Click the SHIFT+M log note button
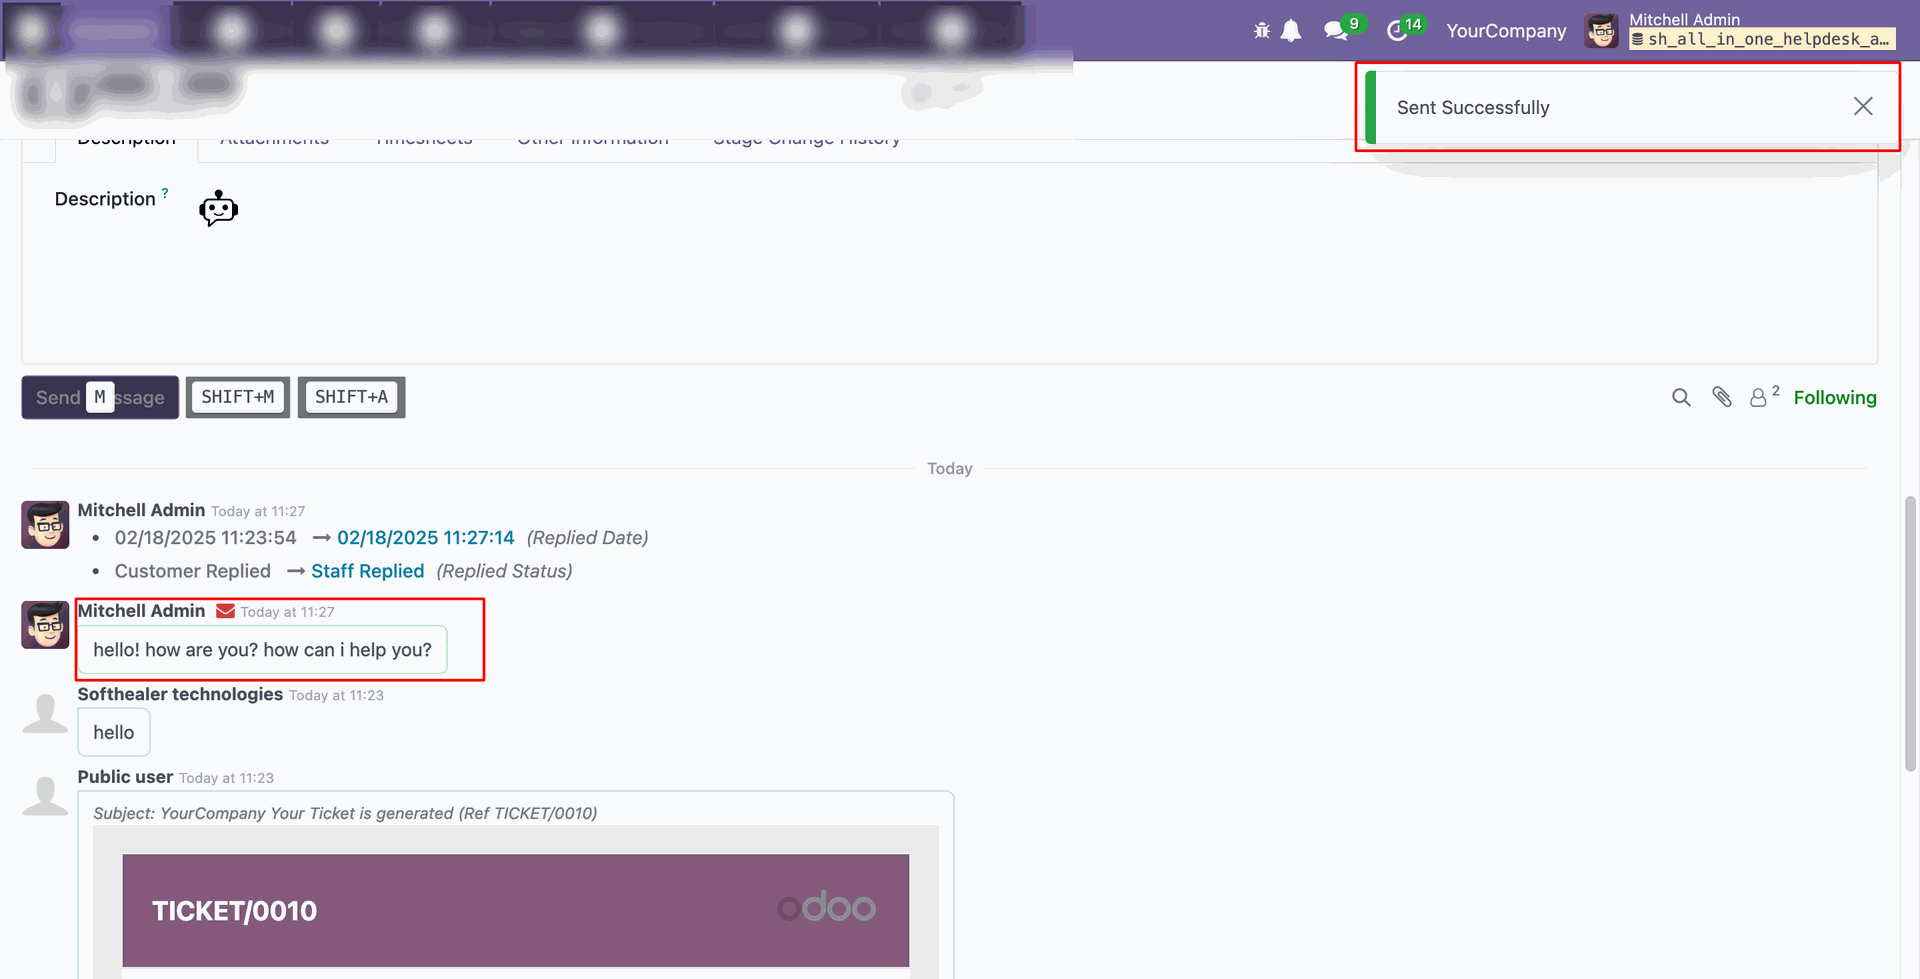Screen dimensions: 1920x979 click(x=238, y=397)
